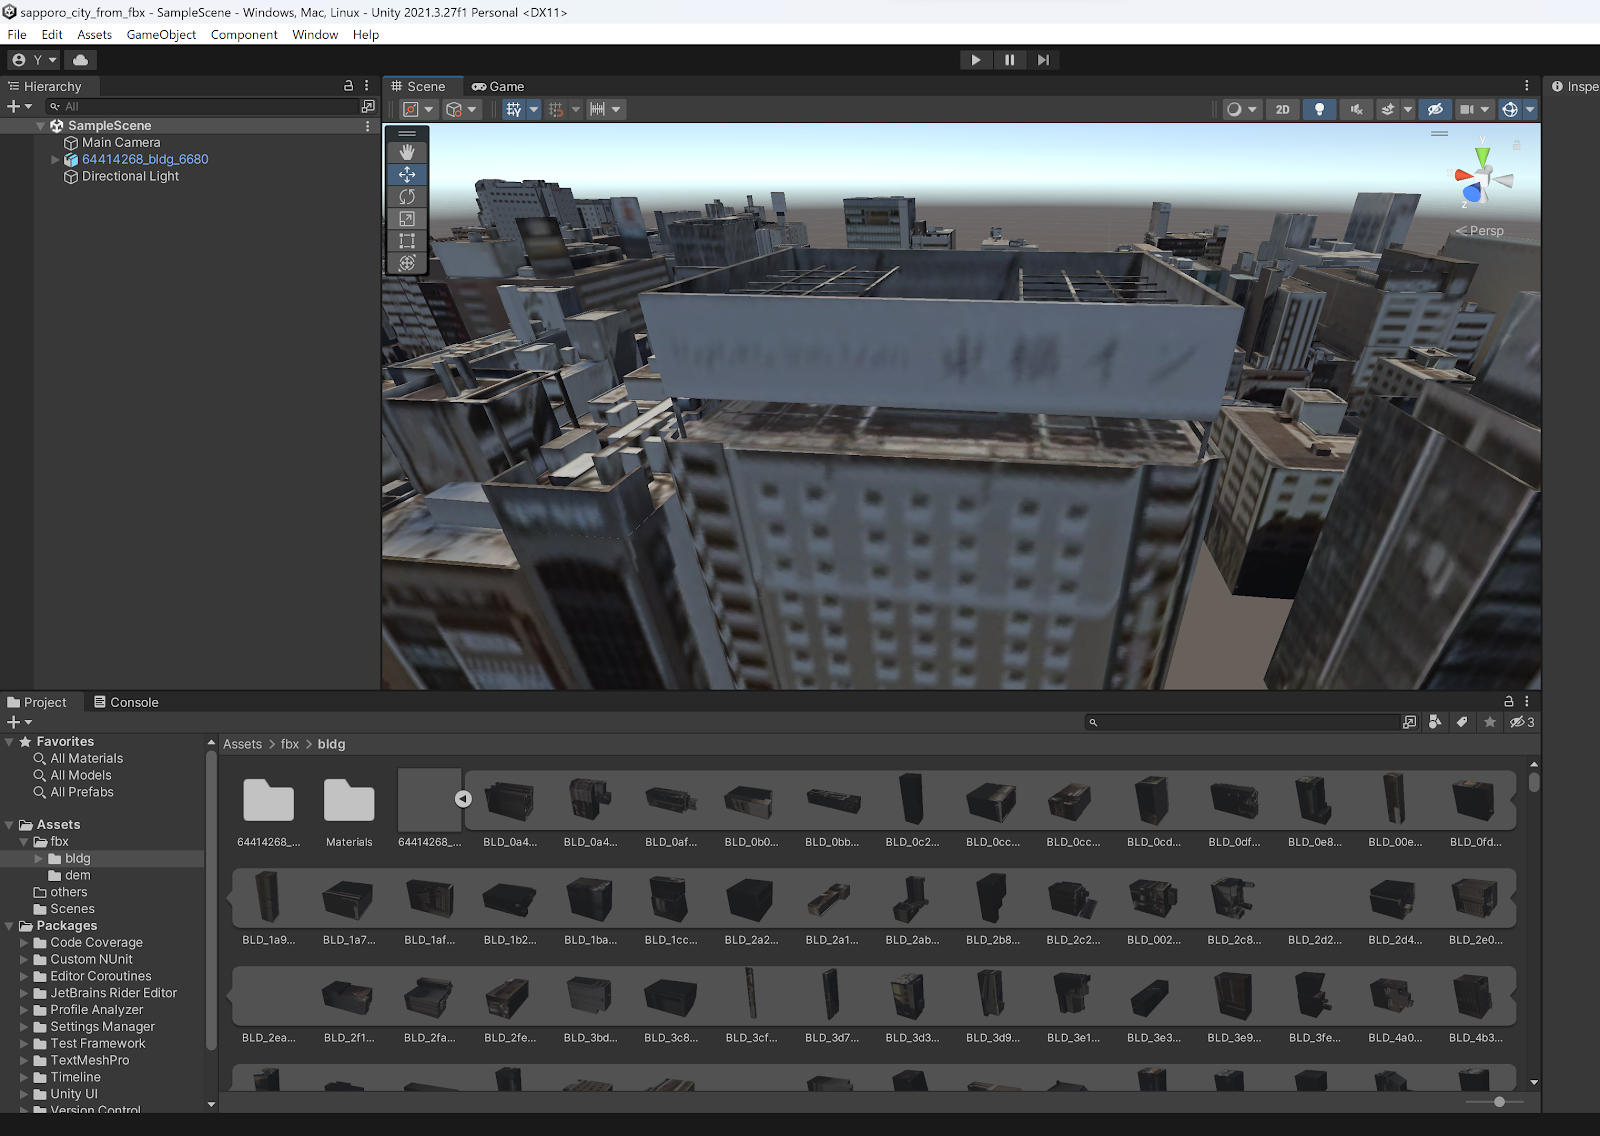Expand the bldg folder in tree
This screenshot has width=1600, height=1136.
coord(40,859)
